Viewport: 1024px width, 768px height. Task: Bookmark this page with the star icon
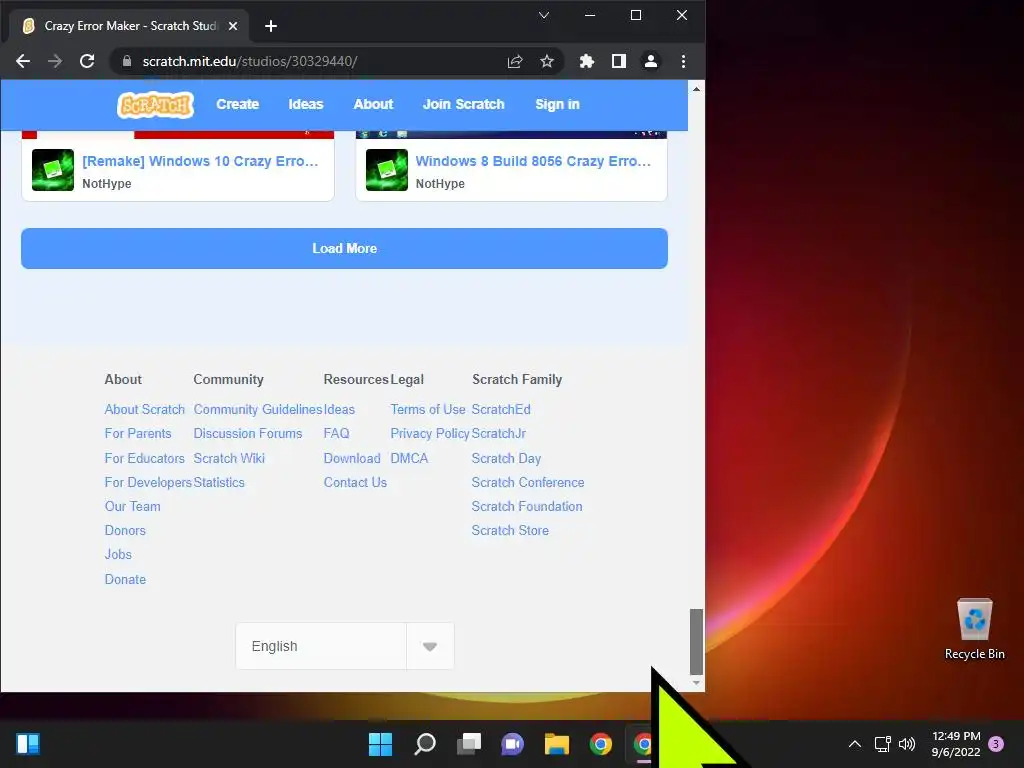547,61
